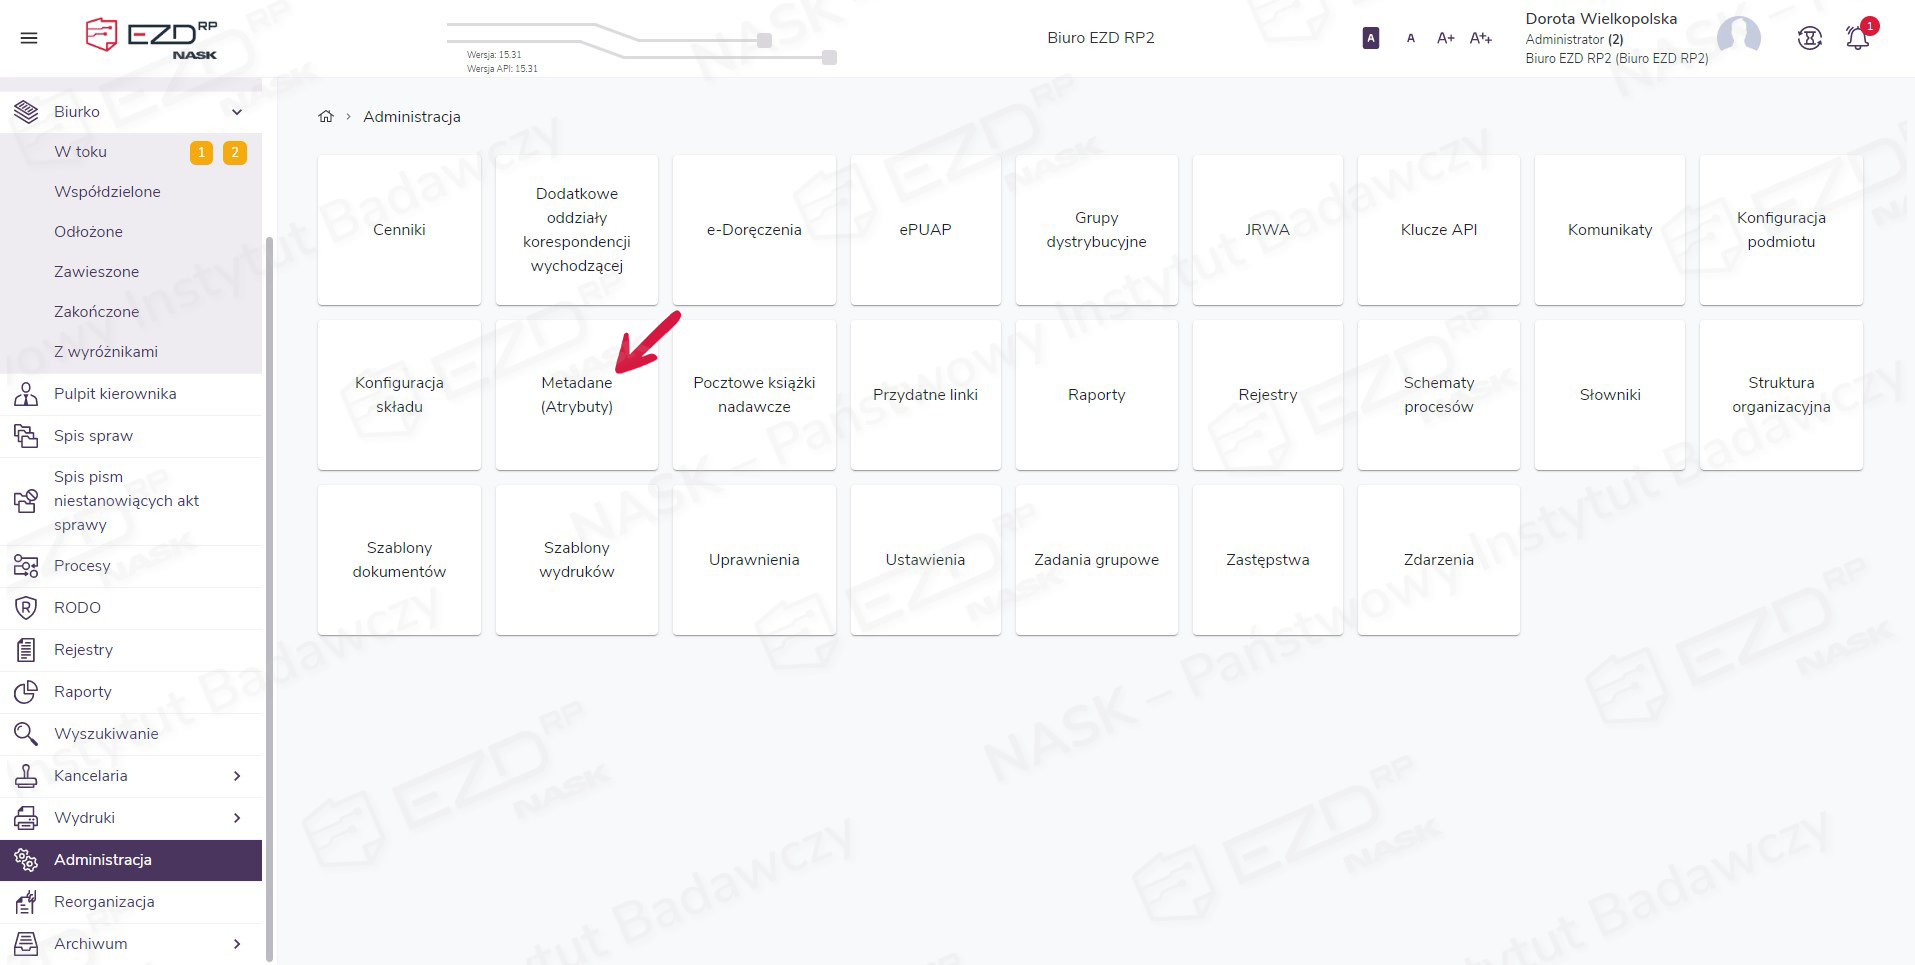Open the Metadane (Atrybuty) tile
The width and height of the screenshot is (1915, 965).
(577, 395)
